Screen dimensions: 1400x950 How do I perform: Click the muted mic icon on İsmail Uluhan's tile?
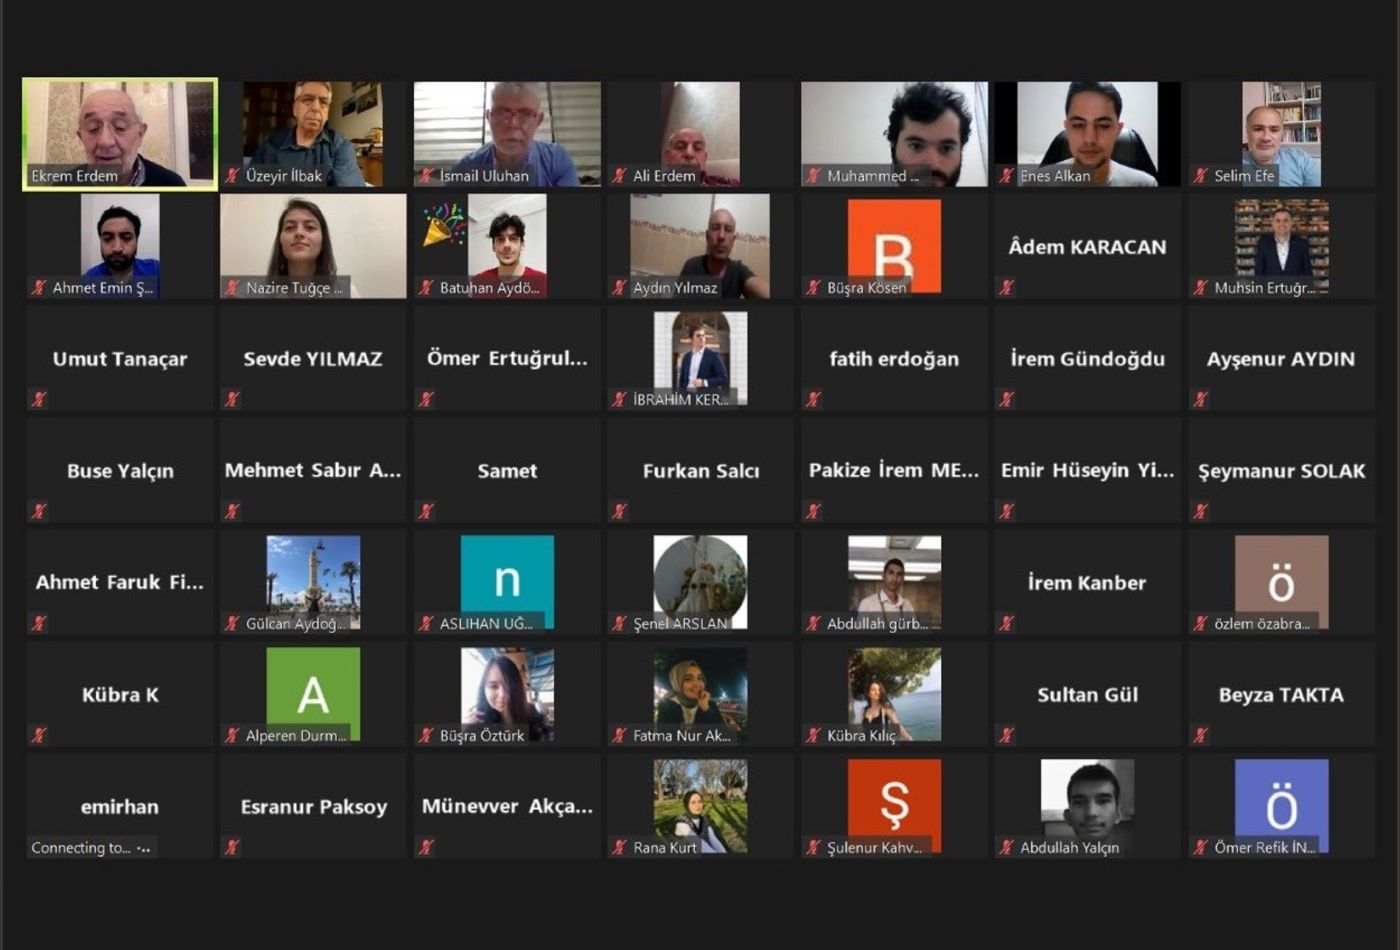coord(426,176)
